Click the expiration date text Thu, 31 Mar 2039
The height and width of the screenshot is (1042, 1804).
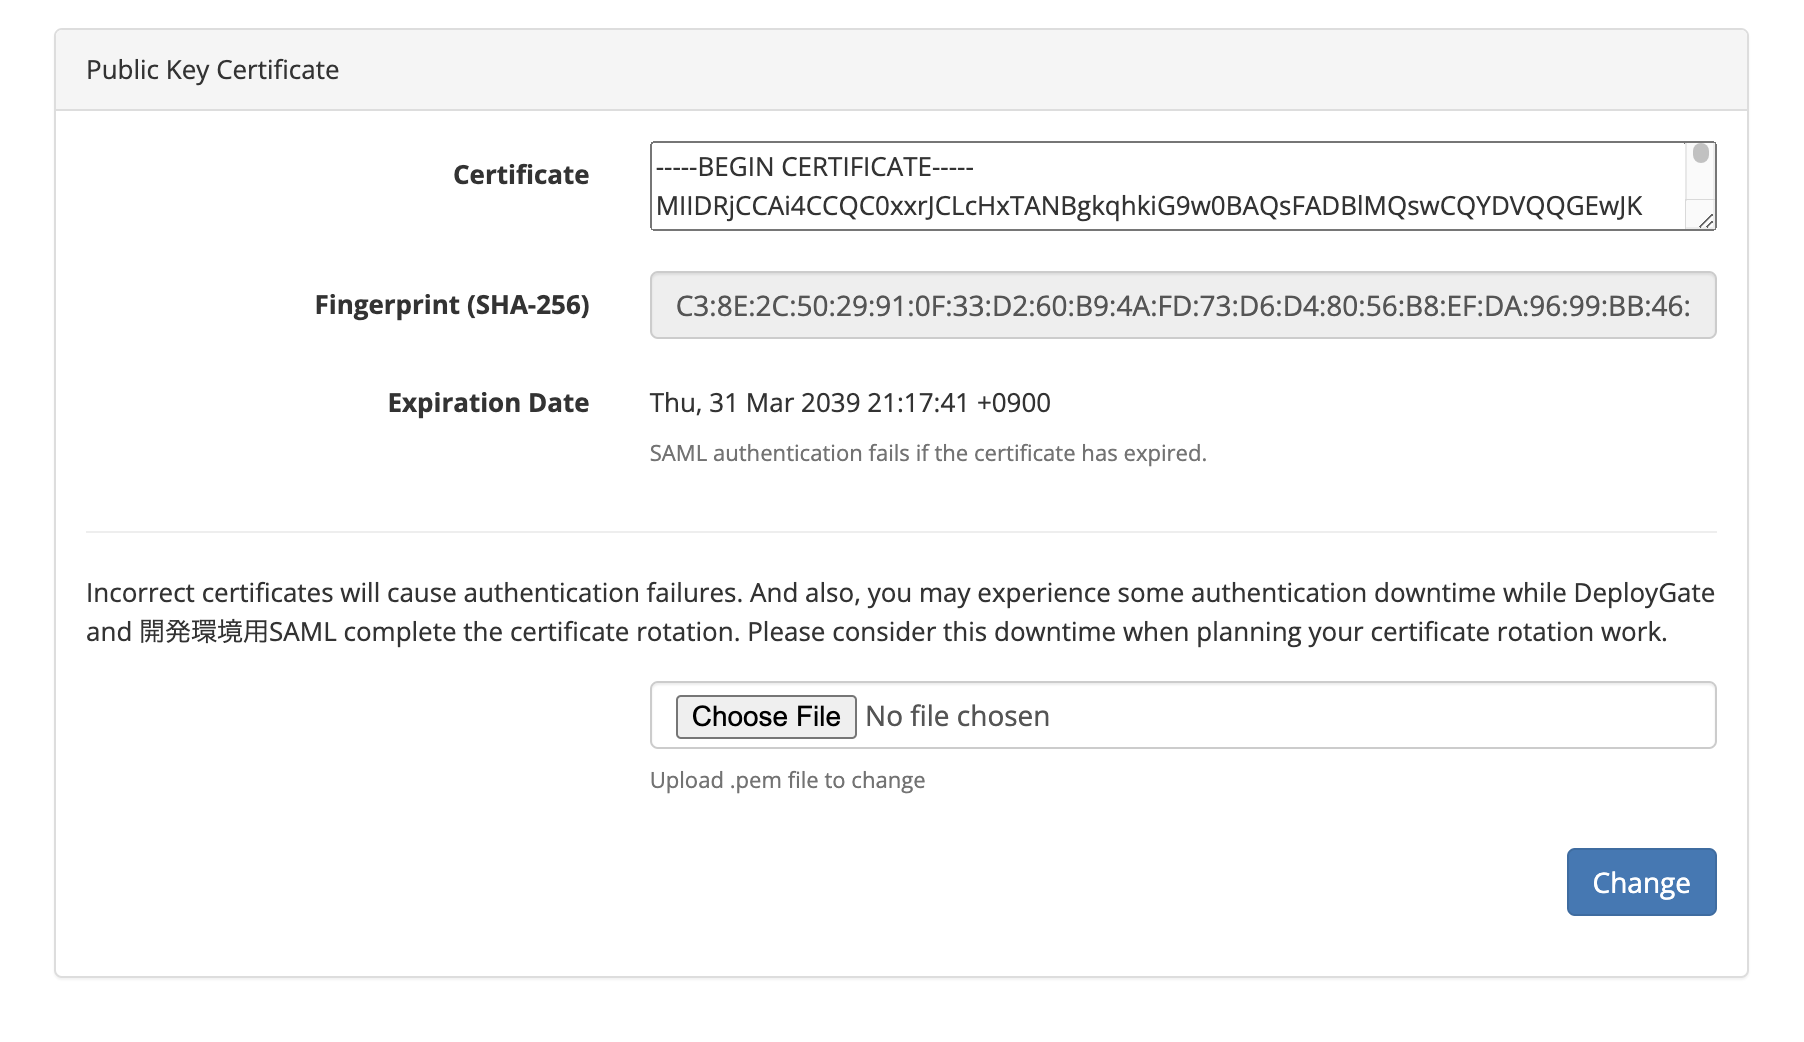click(x=848, y=402)
